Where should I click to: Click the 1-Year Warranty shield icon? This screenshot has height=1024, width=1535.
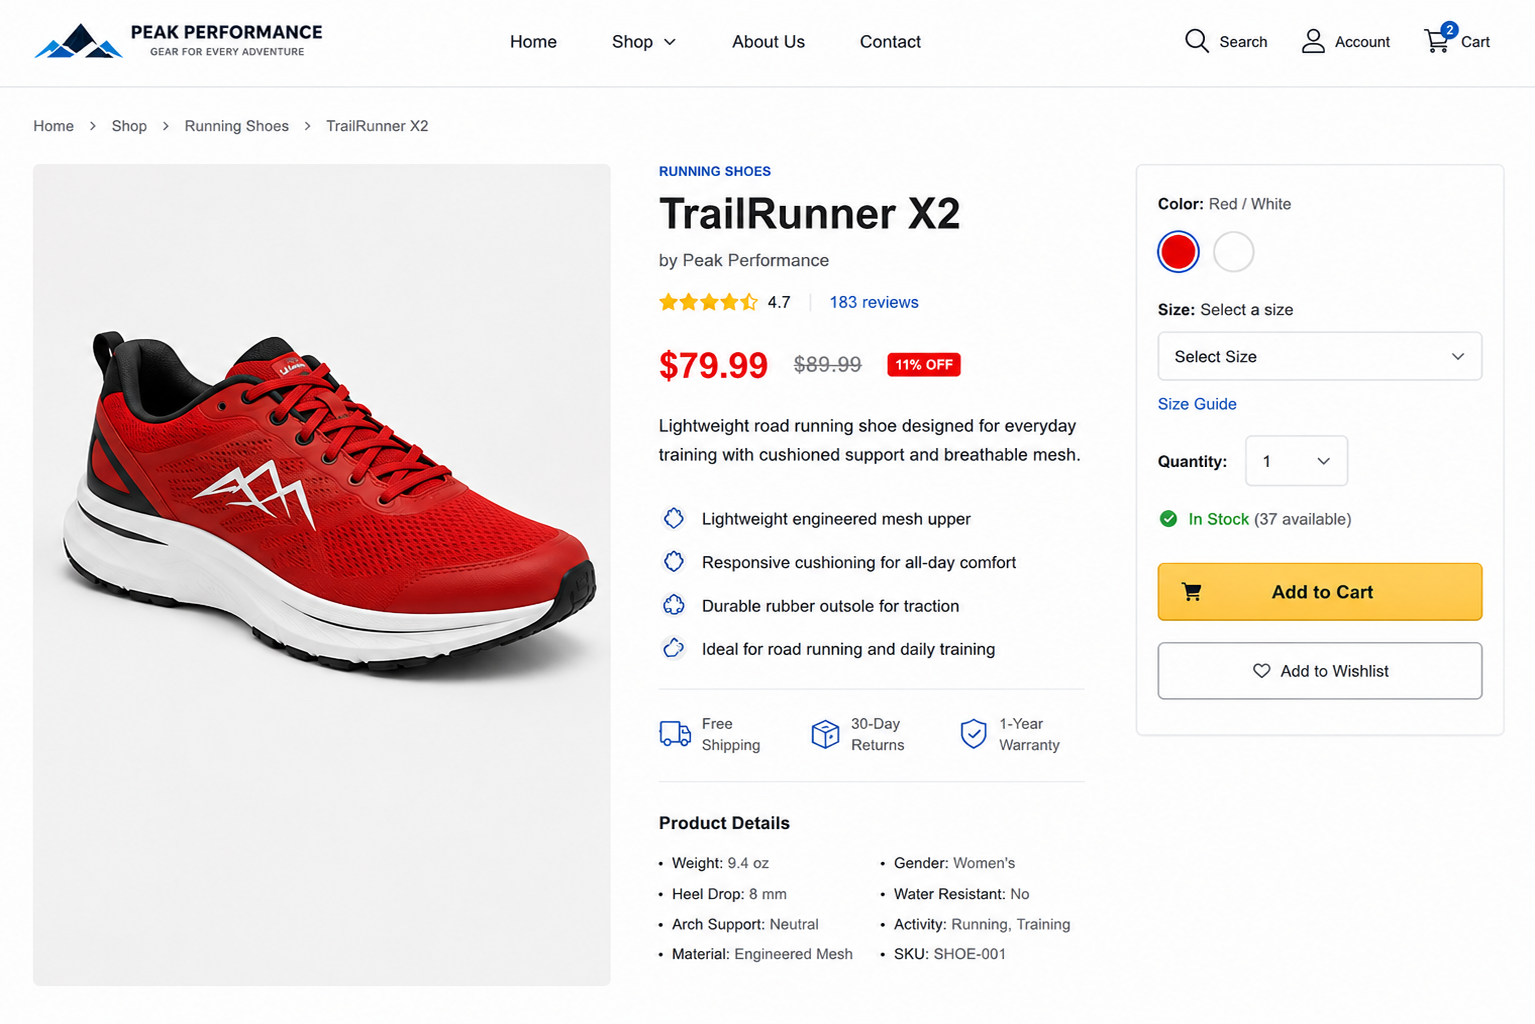(973, 734)
